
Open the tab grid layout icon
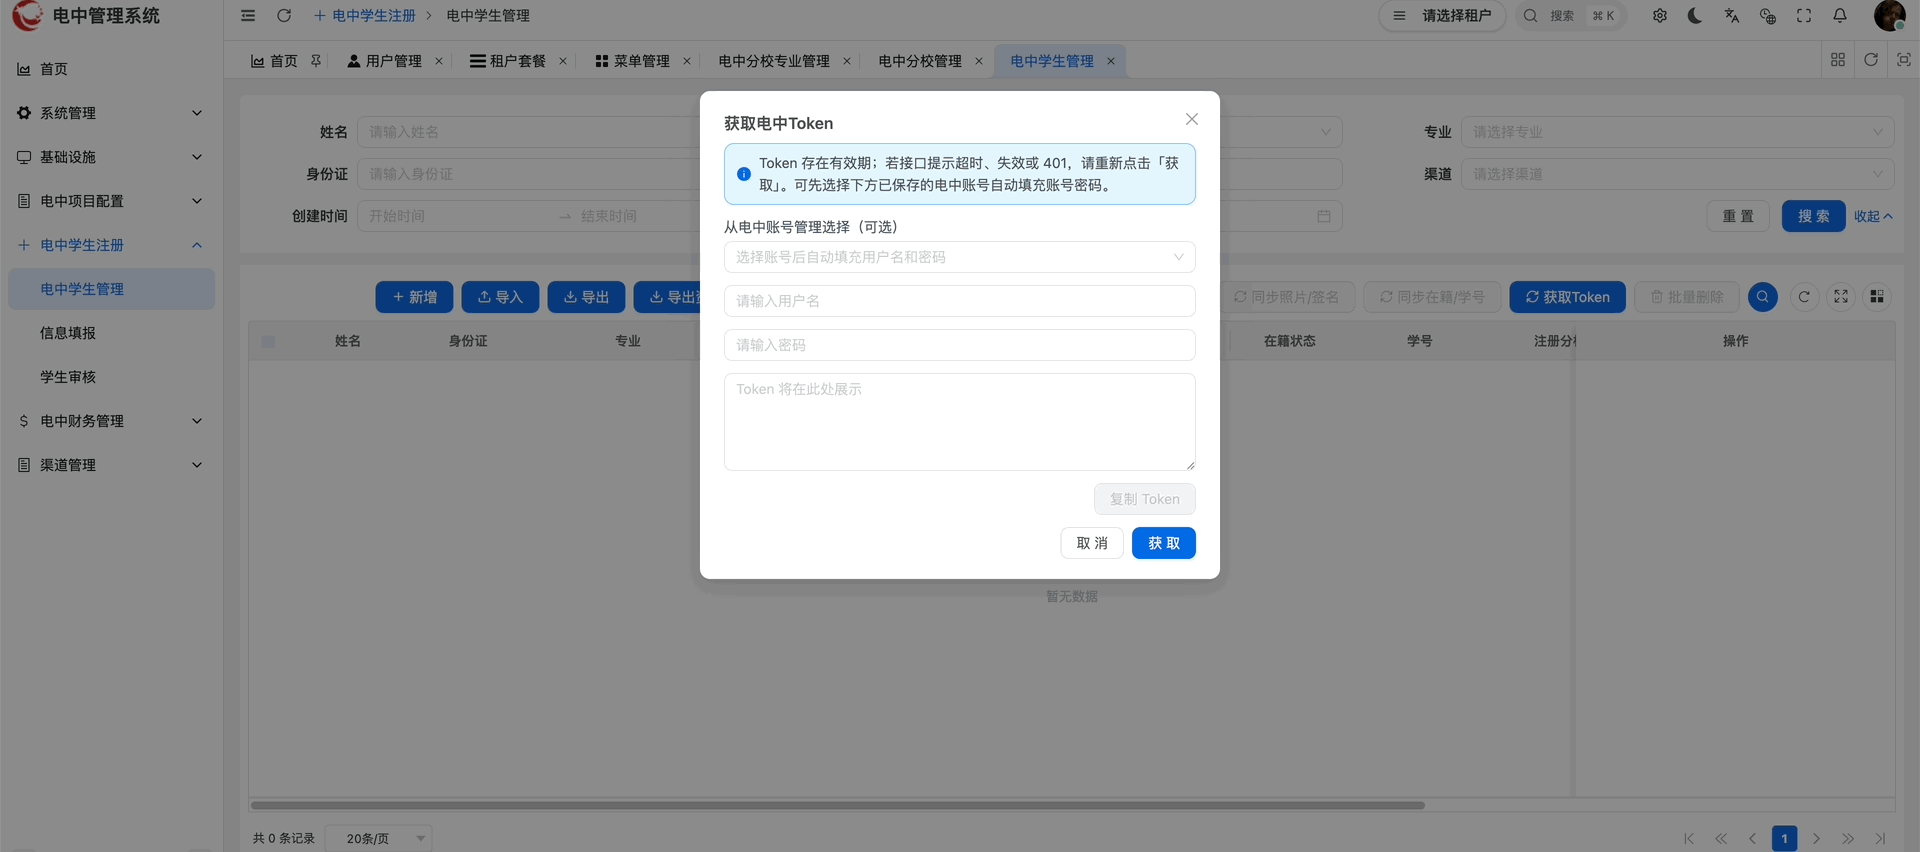coord(1838,60)
